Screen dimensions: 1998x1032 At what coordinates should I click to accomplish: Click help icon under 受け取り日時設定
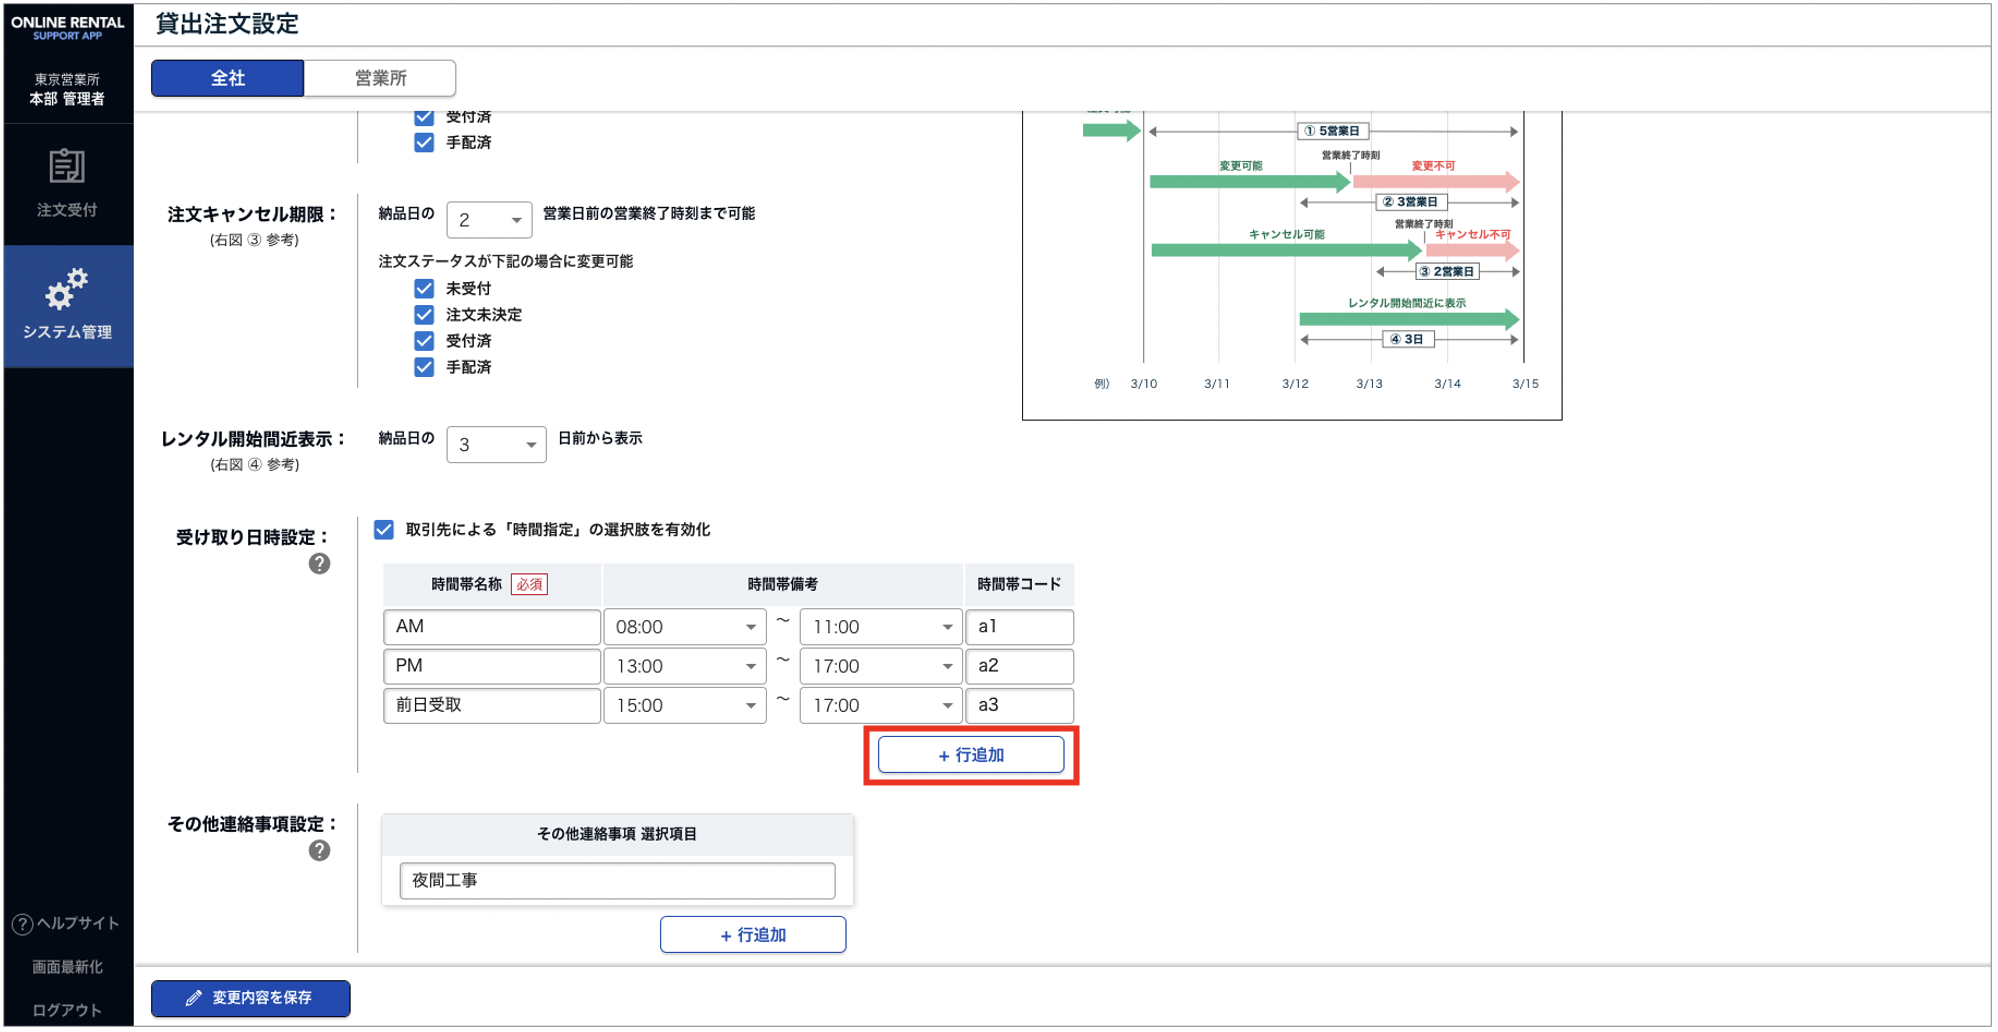click(x=319, y=564)
